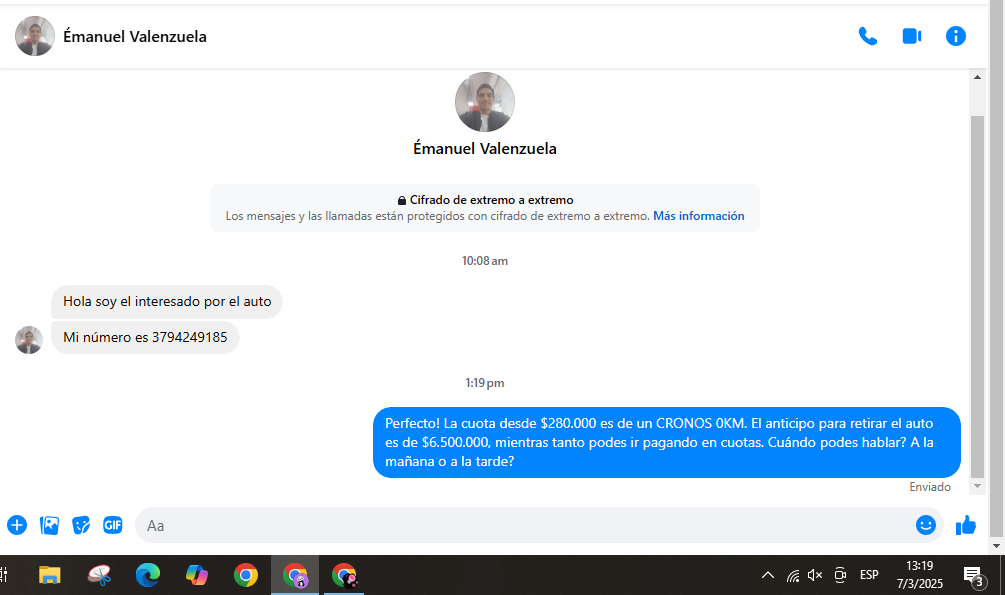Open the conversation information panel
The height and width of the screenshot is (595, 1005).
tap(956, 36)
